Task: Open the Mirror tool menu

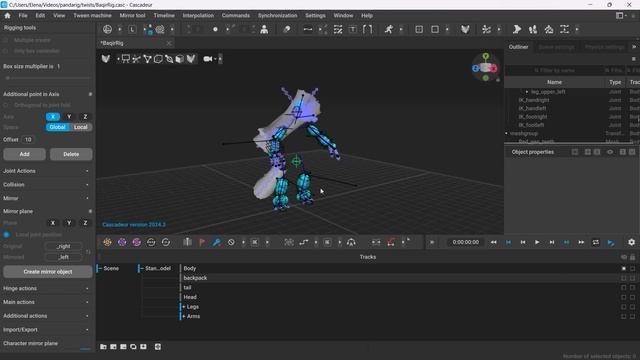Action: (132, 16)
